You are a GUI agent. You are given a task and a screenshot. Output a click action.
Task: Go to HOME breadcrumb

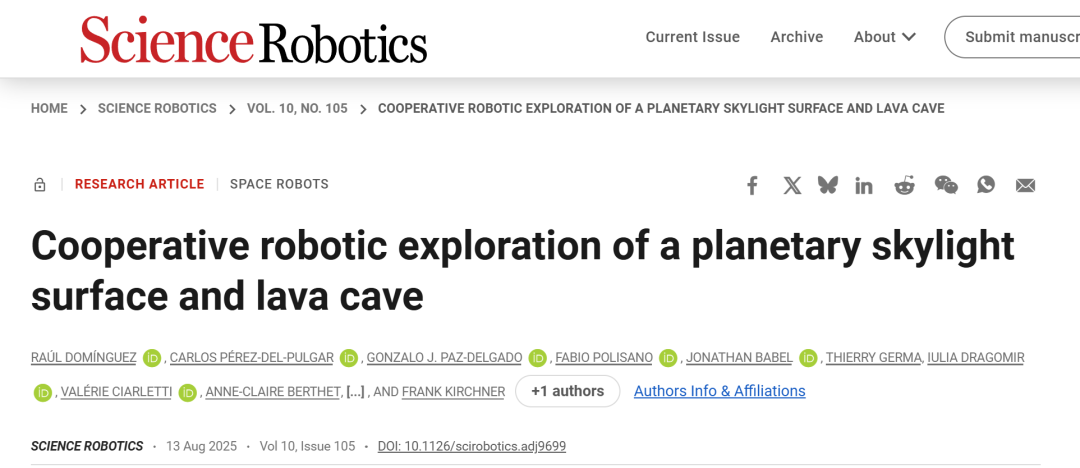click(x=50, y=109)
